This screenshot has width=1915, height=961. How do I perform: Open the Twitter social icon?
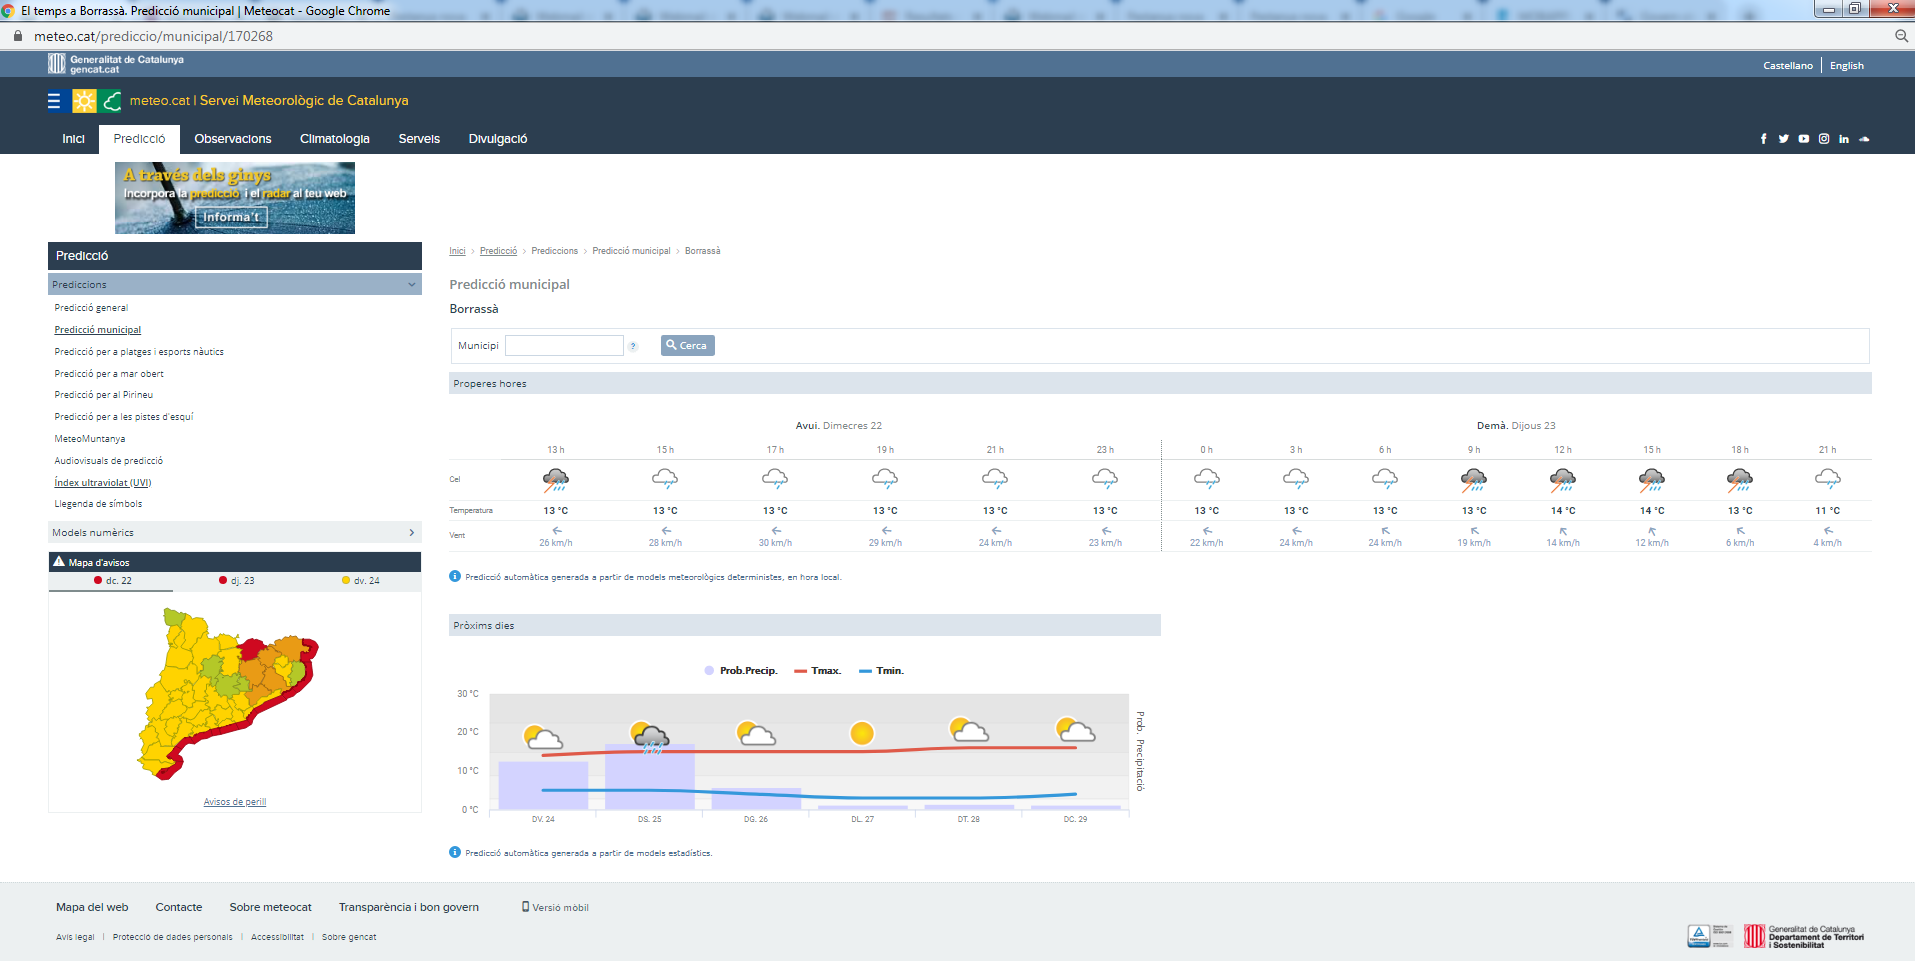click(x=1783, y=139)
